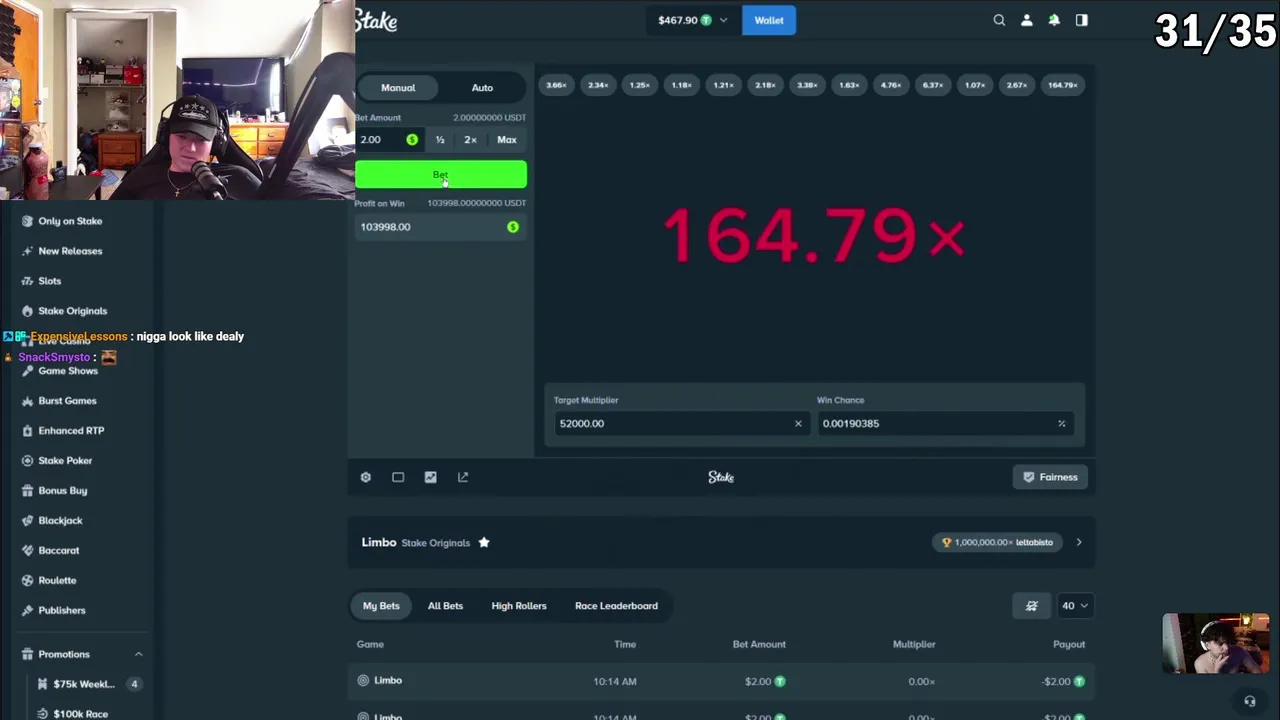Image resolution: width=1280 pixels, height=720 pixels.
Task: Open the 40 rows-per-page dropdown
Action: pyautogui.click(x=1074, y=606)
